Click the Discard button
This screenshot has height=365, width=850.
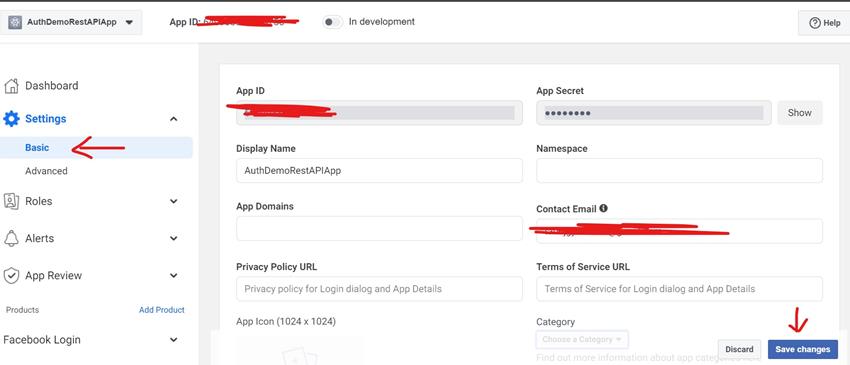tap(739, 349)
